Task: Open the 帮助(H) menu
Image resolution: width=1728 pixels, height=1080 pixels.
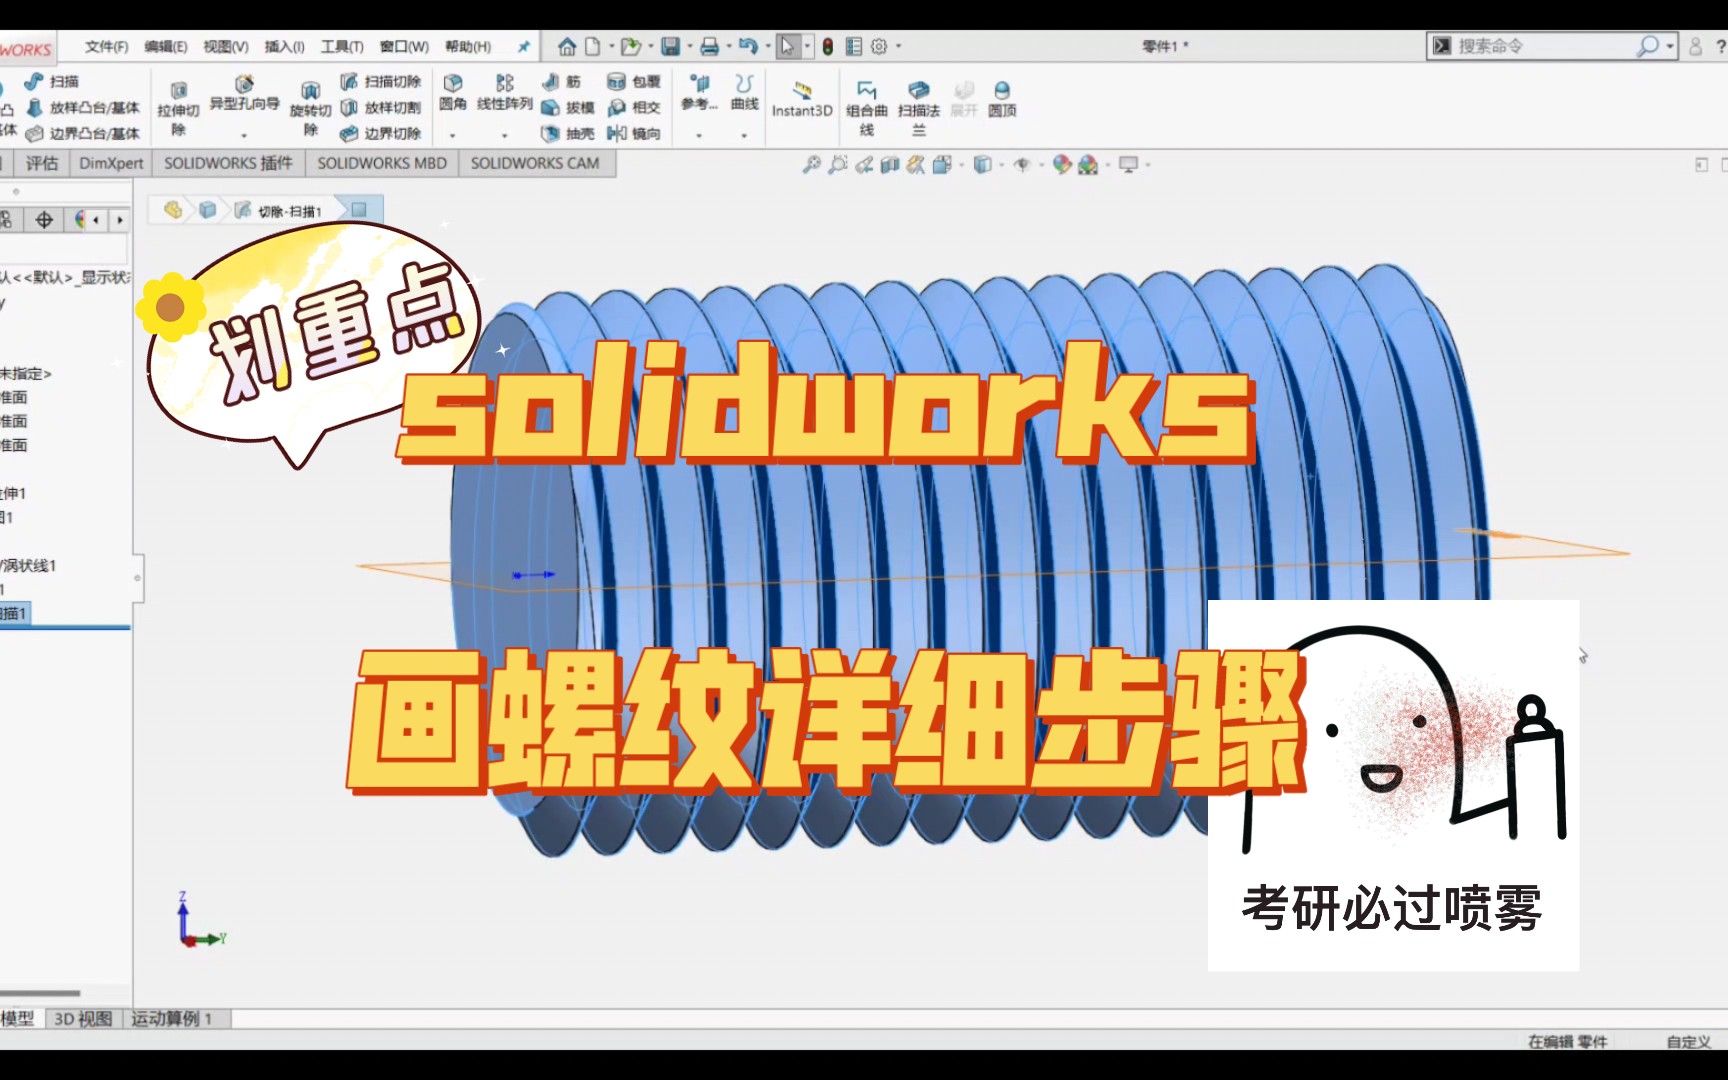Action: click(x=468, y=46)
